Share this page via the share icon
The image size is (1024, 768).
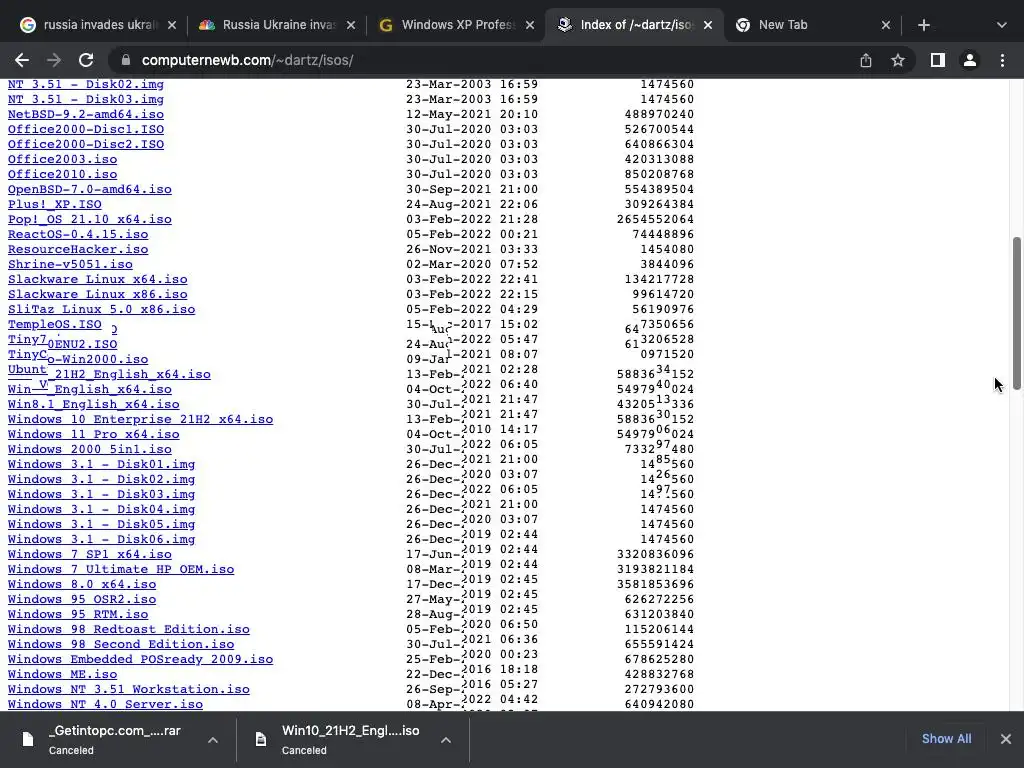coord(866,60)
